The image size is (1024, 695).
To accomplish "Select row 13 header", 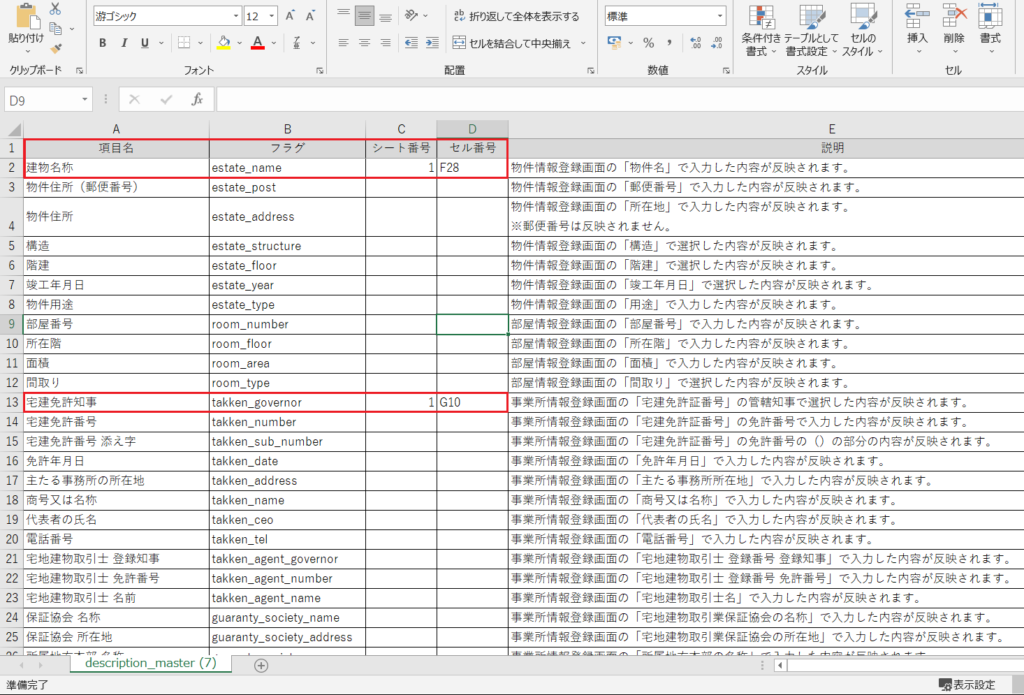I will (x=12, y=402).
